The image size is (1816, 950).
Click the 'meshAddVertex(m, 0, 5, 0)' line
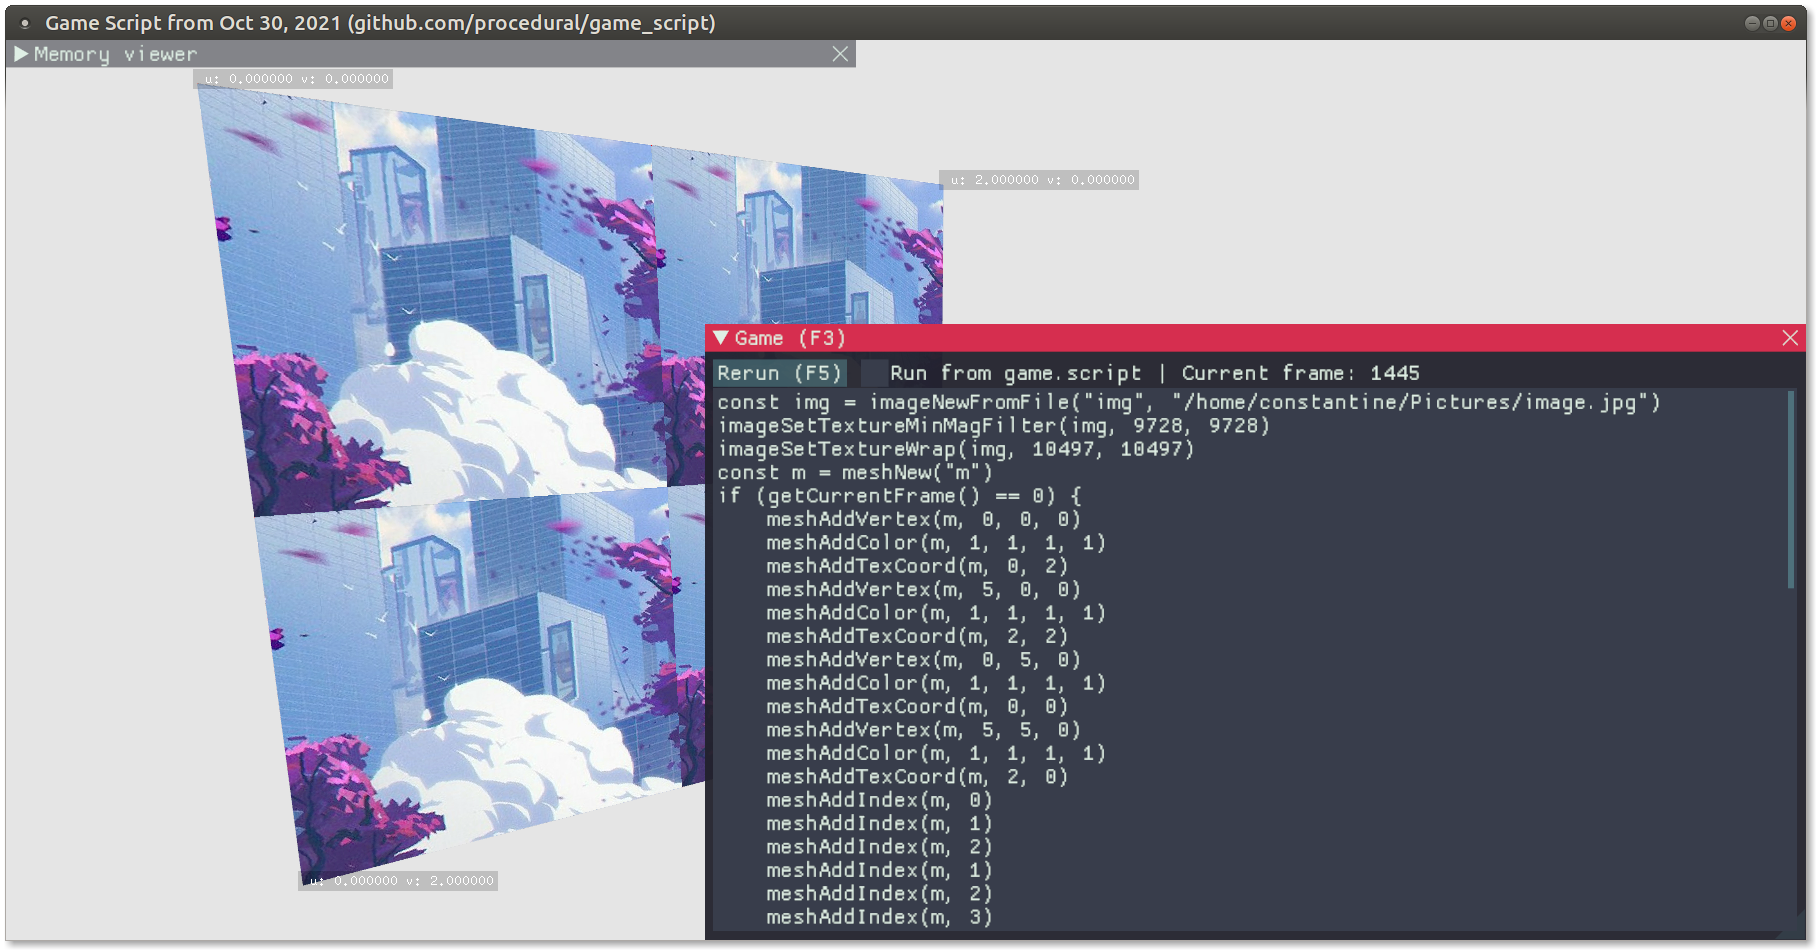tap(924, 659)
